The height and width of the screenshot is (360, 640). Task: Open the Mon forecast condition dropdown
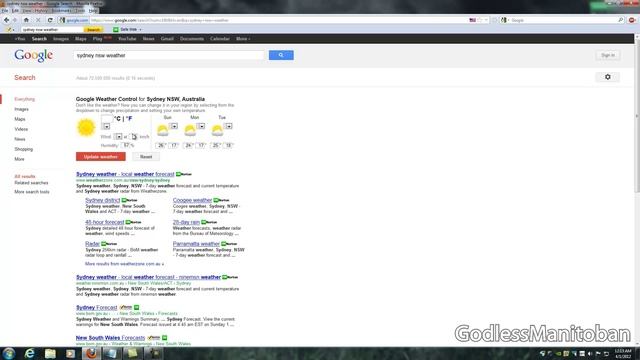[201, 126]
